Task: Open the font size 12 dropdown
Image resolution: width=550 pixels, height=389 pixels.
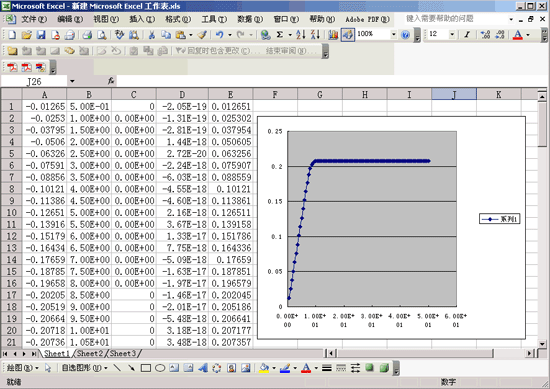Action: (452, 34)
